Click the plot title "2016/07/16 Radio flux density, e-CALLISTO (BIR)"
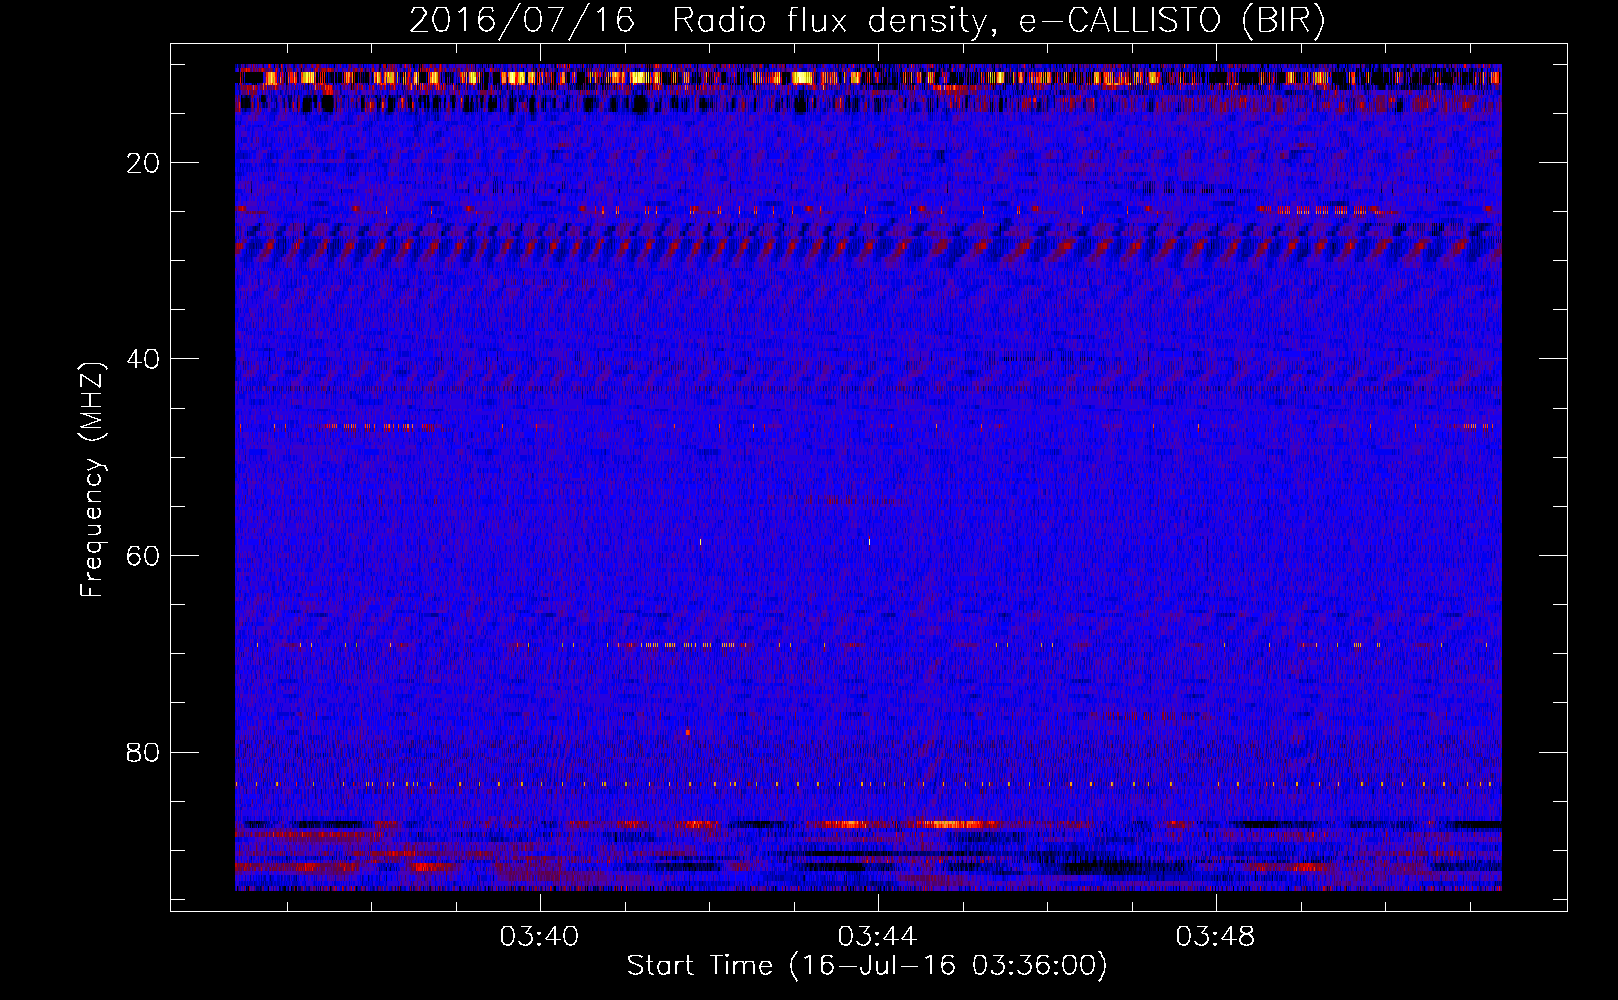 (867, 21)
